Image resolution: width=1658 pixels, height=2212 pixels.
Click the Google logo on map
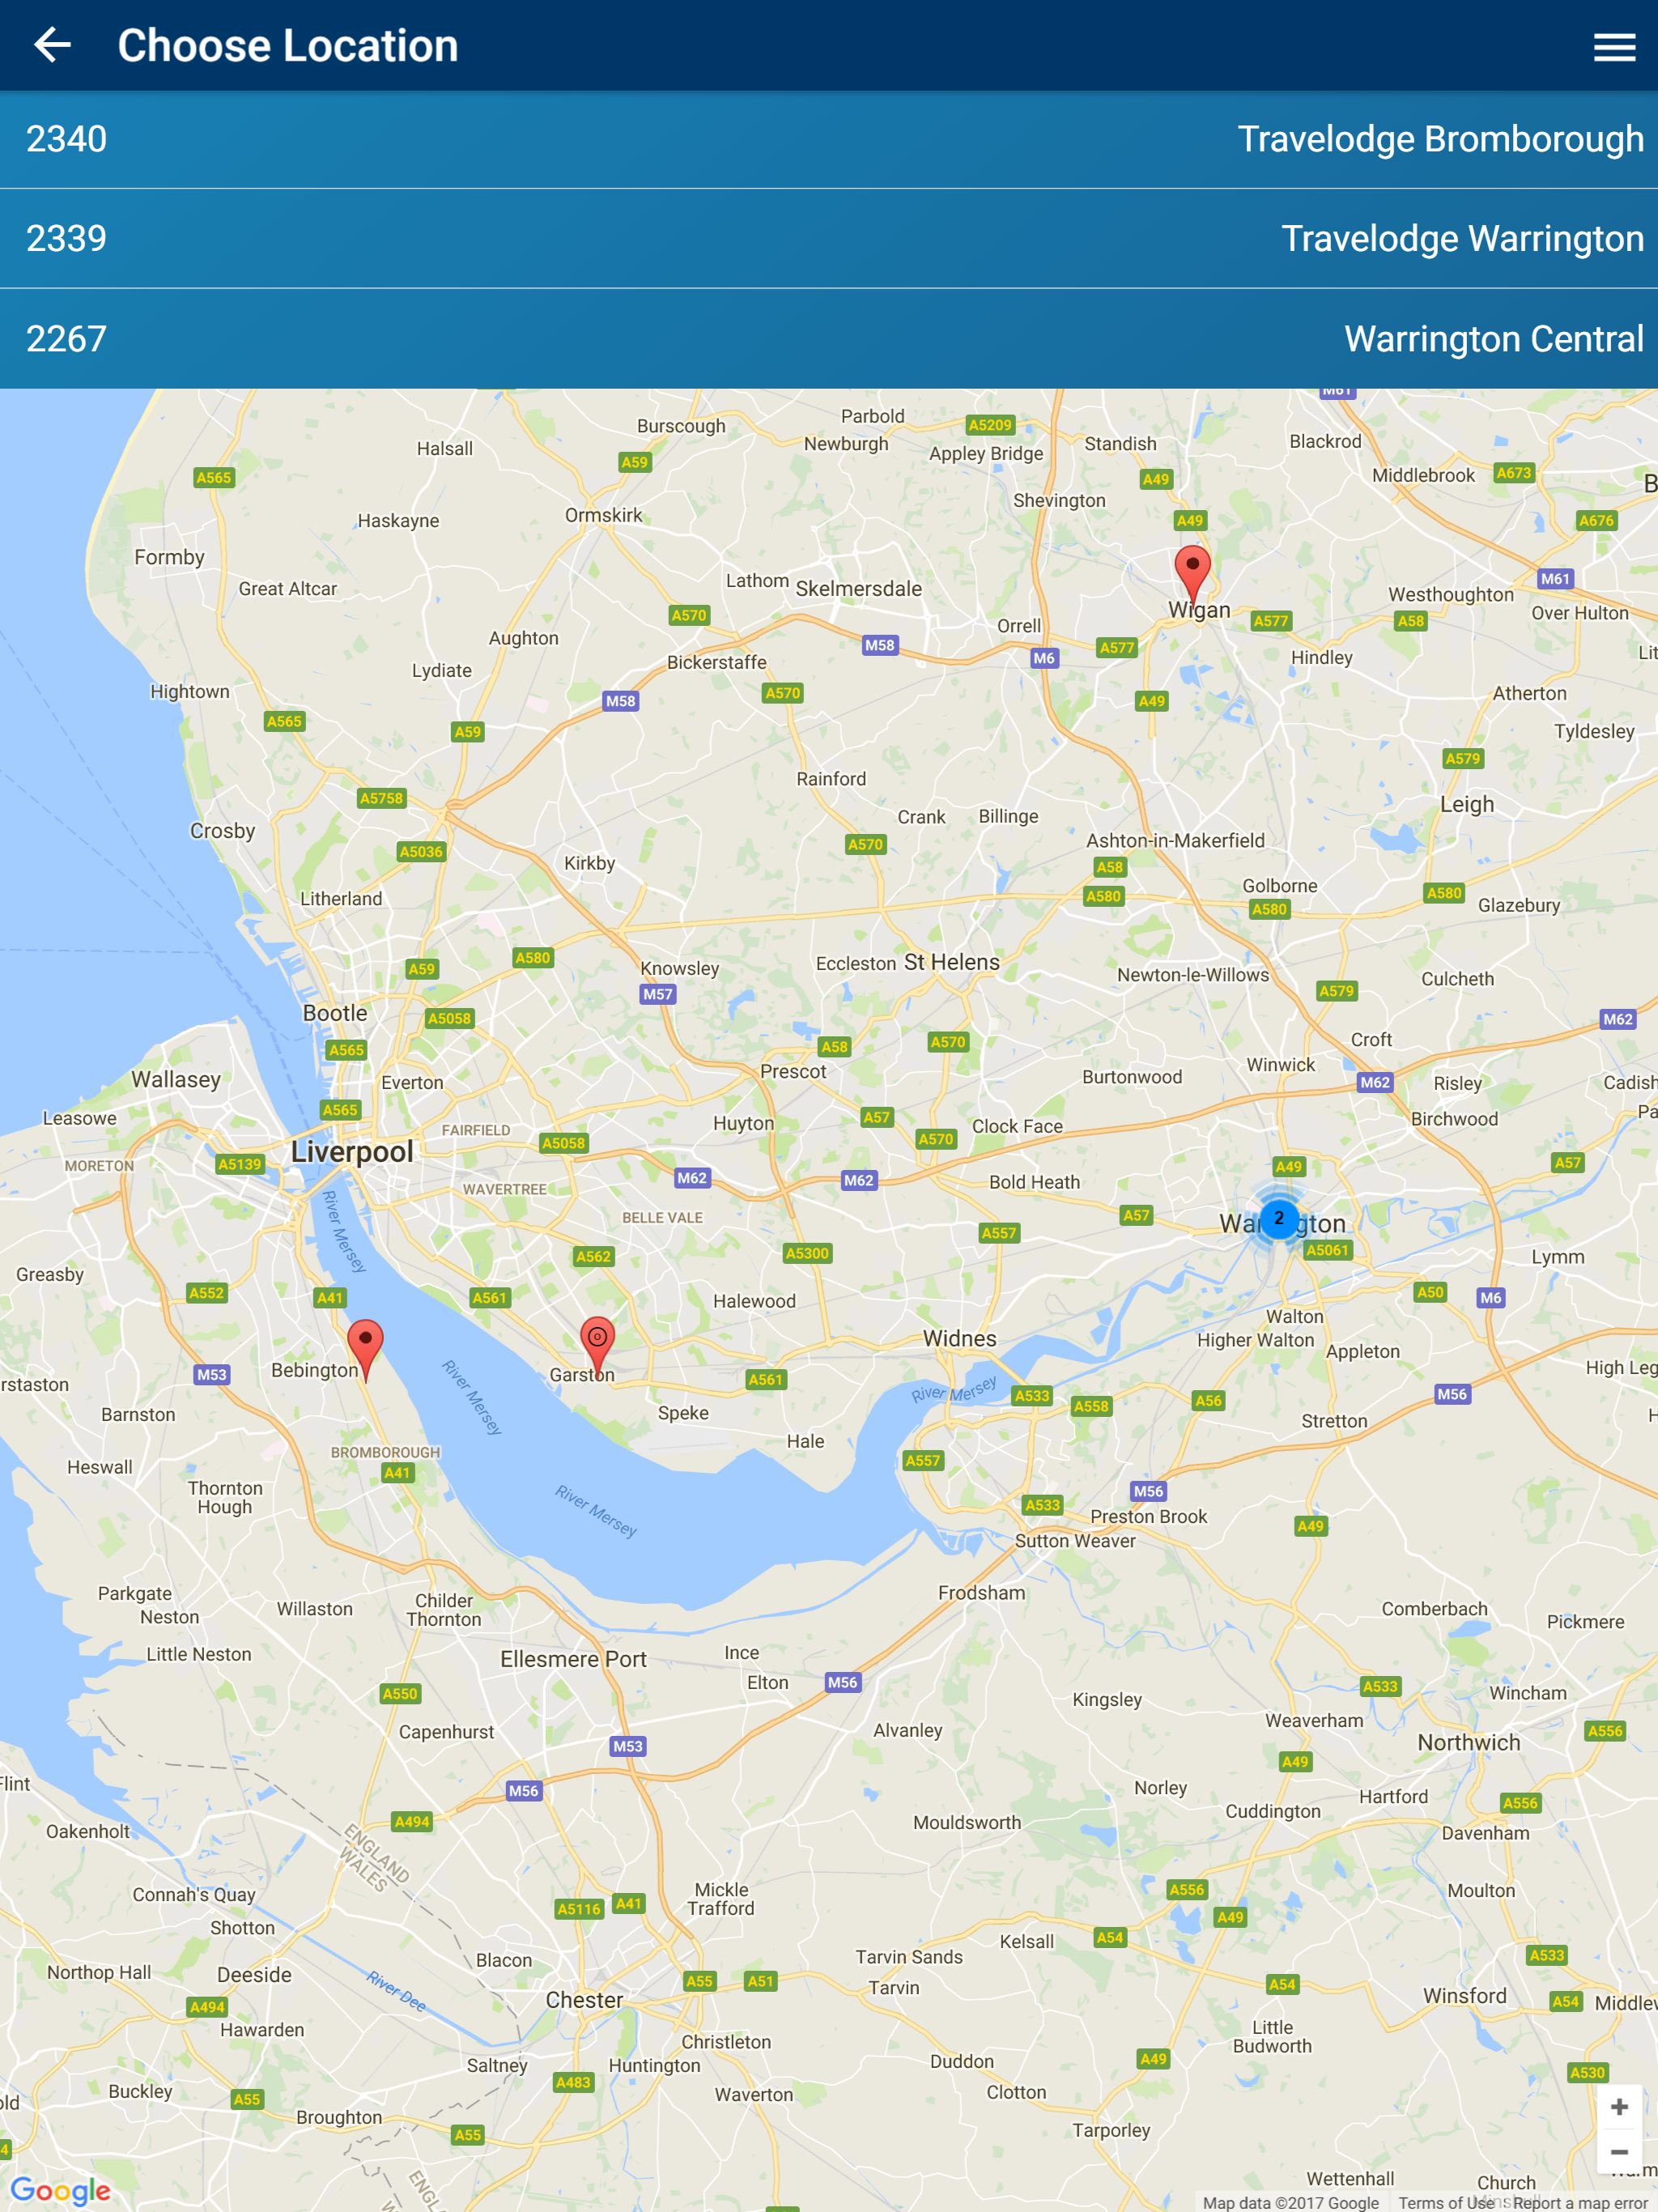(61, 2190)
